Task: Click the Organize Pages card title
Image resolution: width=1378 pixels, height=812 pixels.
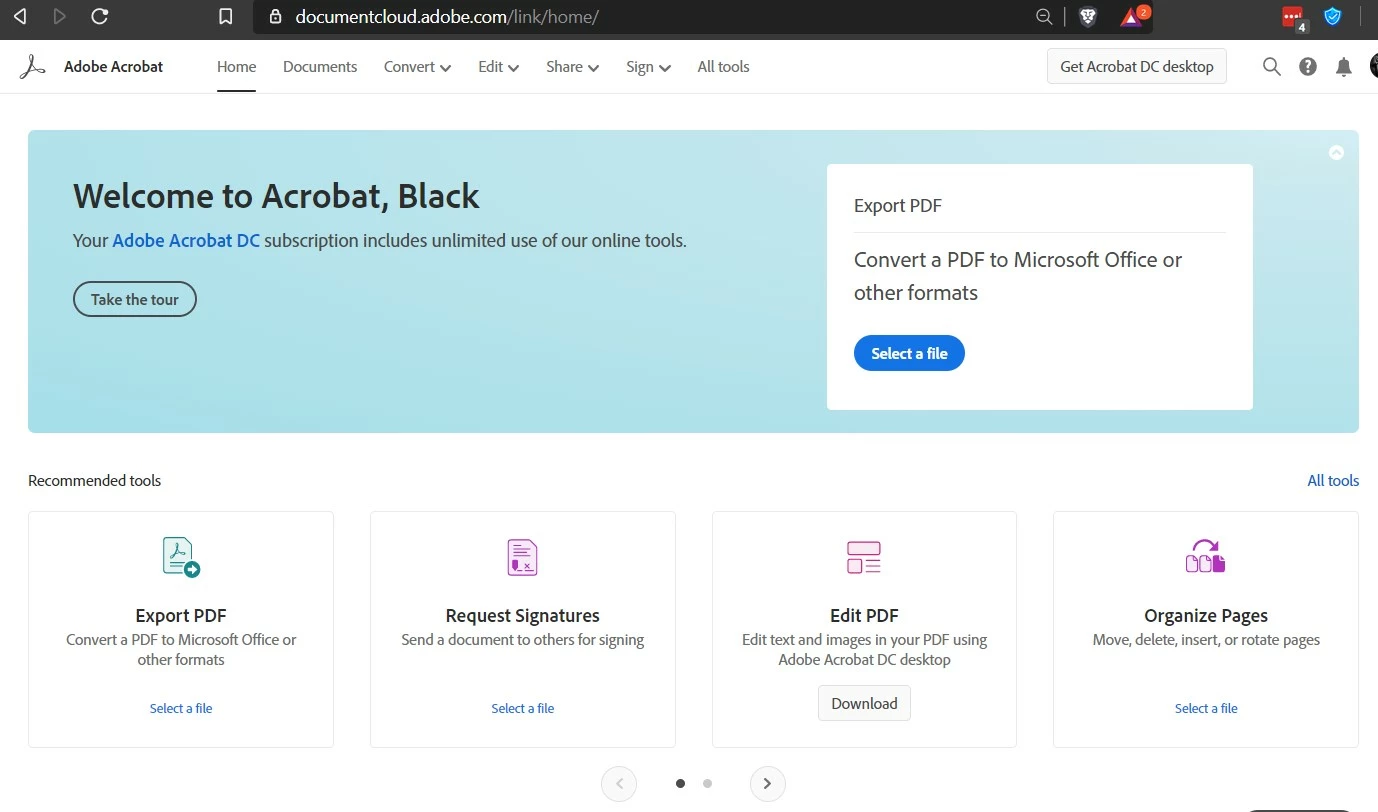Action: [1206, 616]
